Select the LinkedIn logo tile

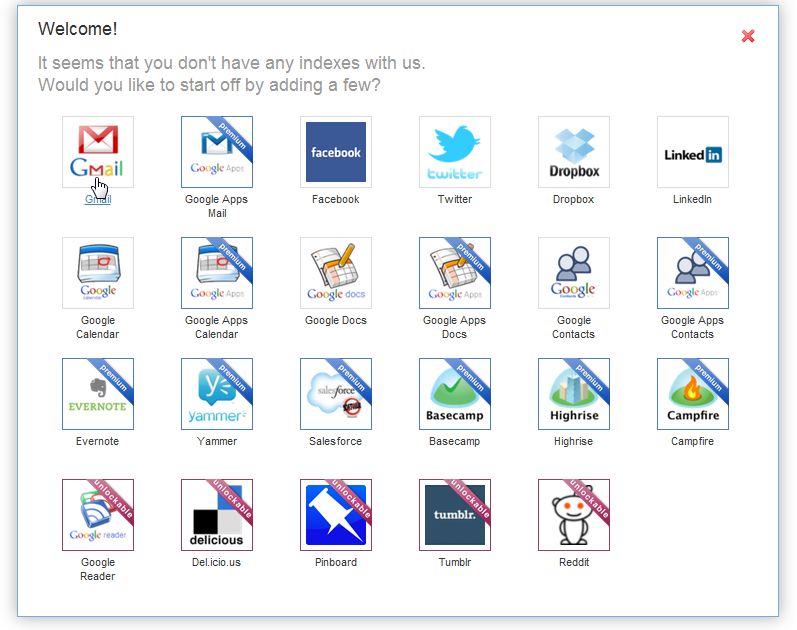point(693,152)
